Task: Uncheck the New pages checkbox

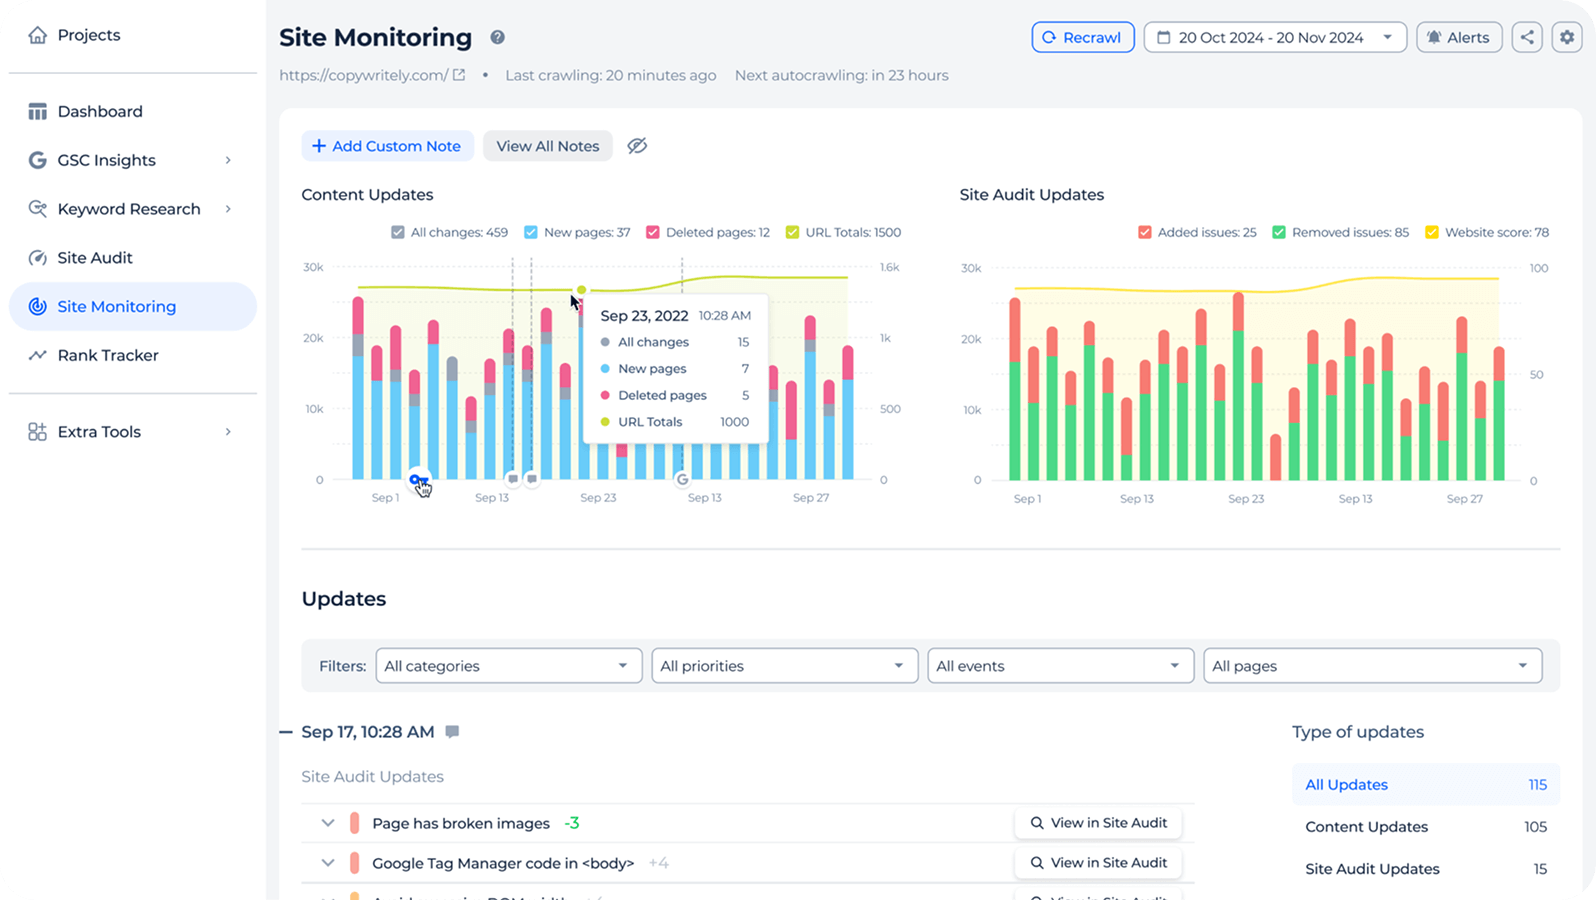Action: [532, 232]
